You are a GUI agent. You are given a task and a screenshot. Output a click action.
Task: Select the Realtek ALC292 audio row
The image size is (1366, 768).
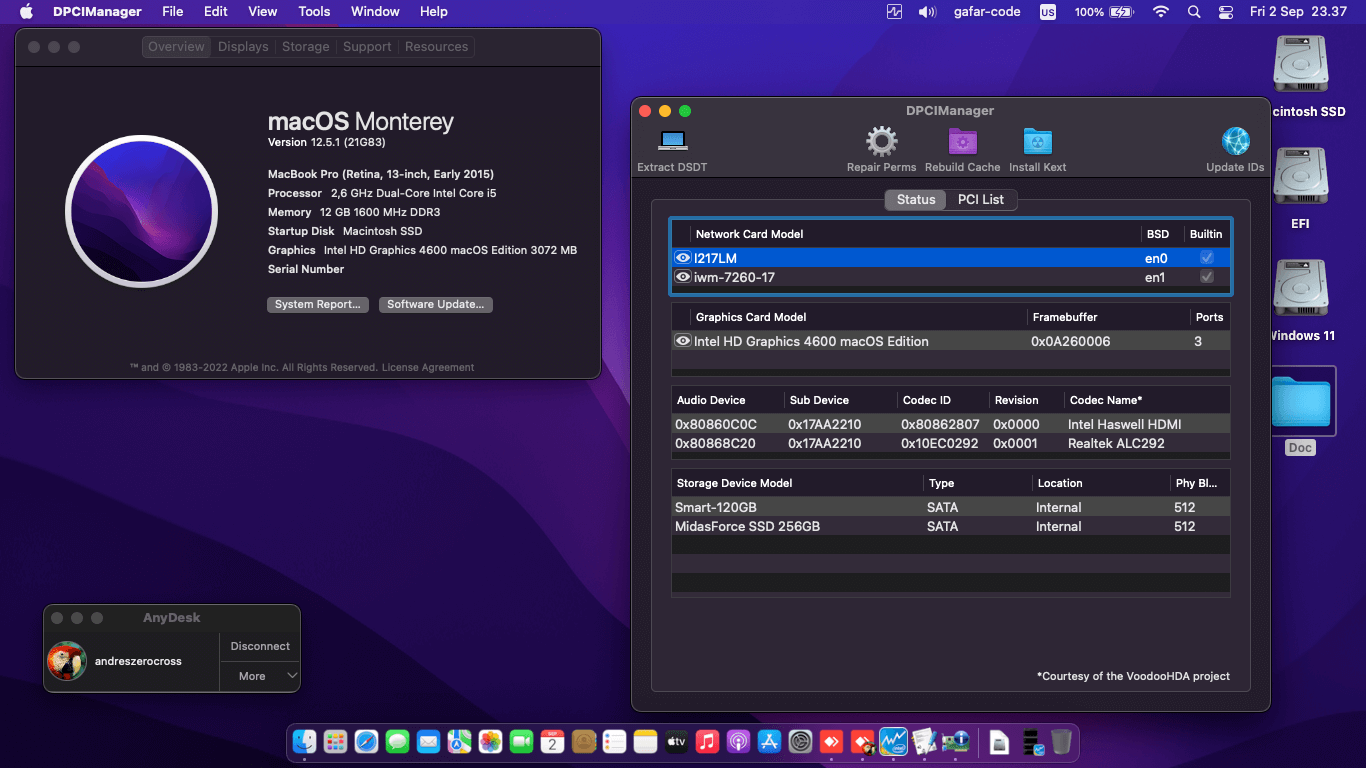click(950, 443)
